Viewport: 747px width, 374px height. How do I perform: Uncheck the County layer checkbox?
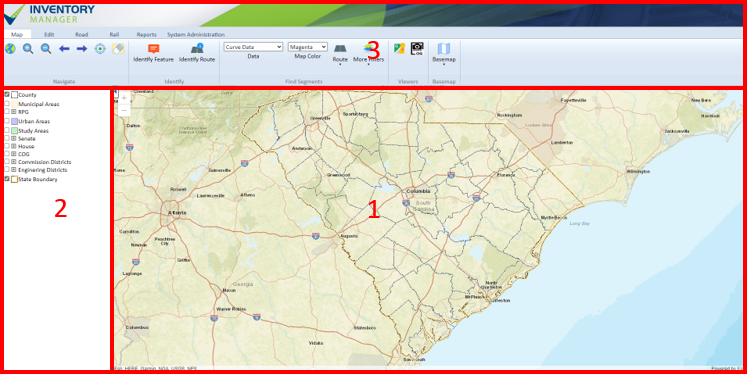coord(7,94)
